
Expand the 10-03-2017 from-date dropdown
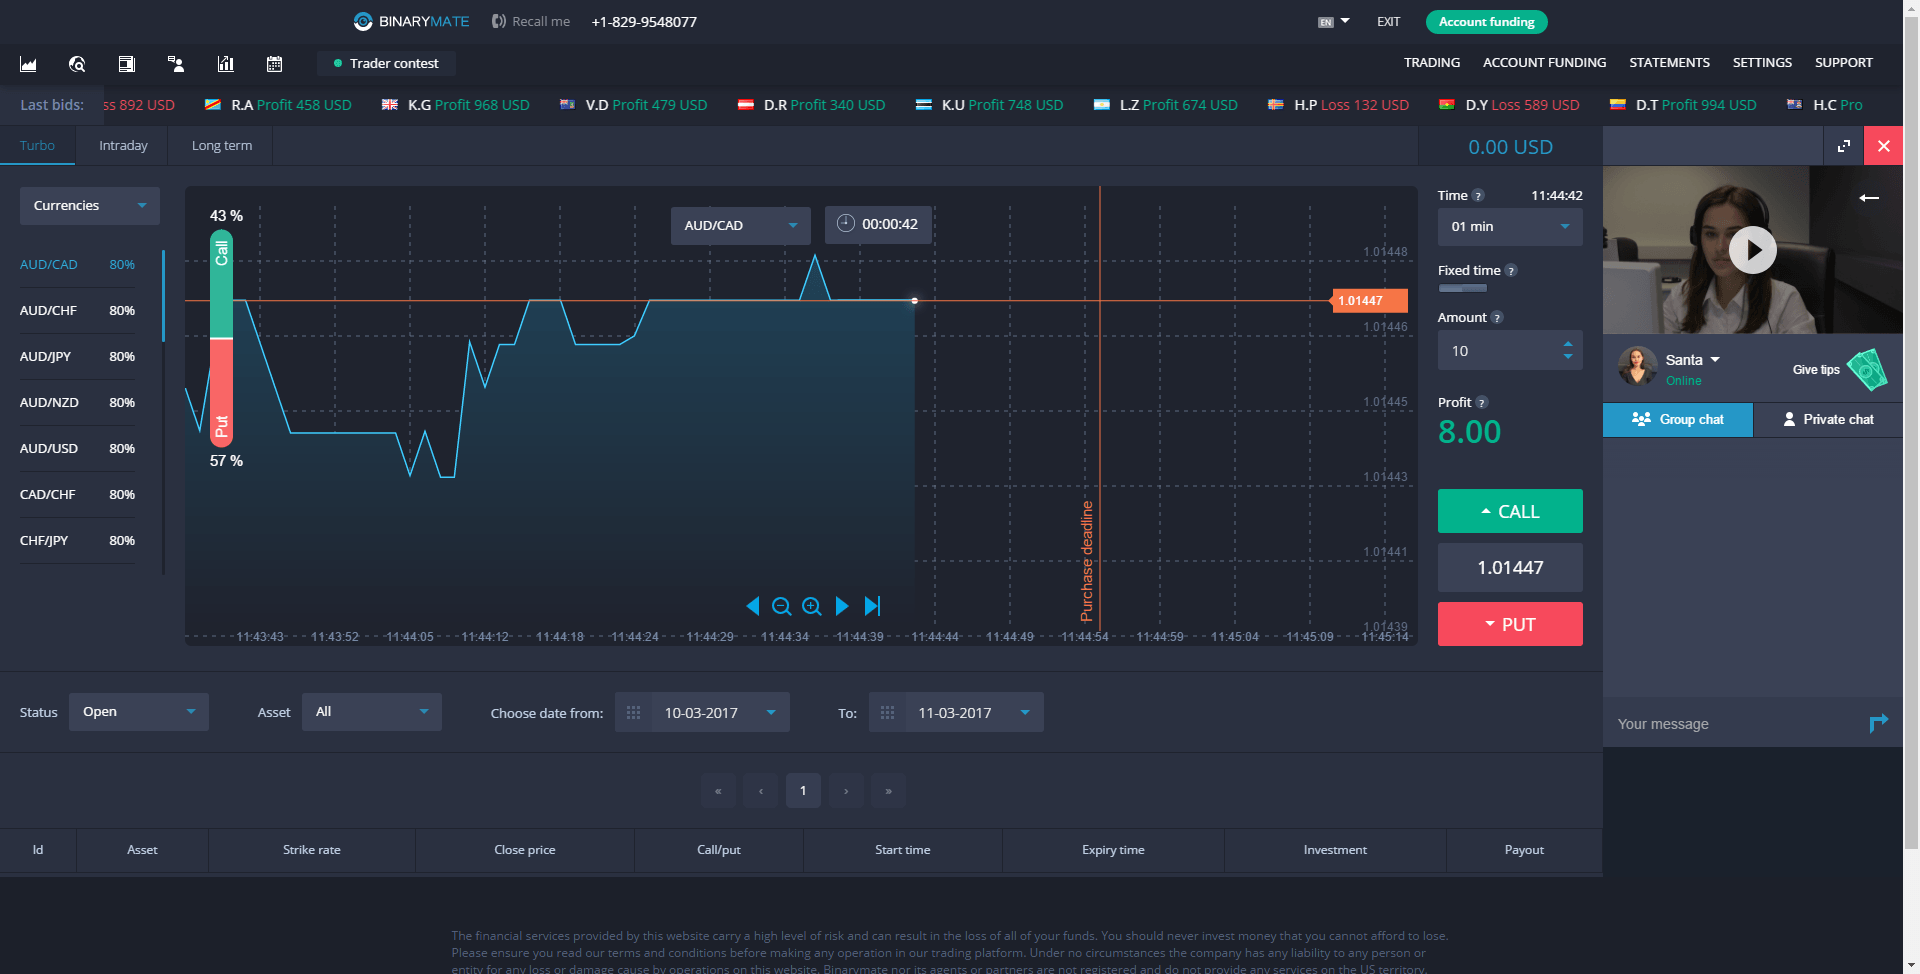click(771, 713)
